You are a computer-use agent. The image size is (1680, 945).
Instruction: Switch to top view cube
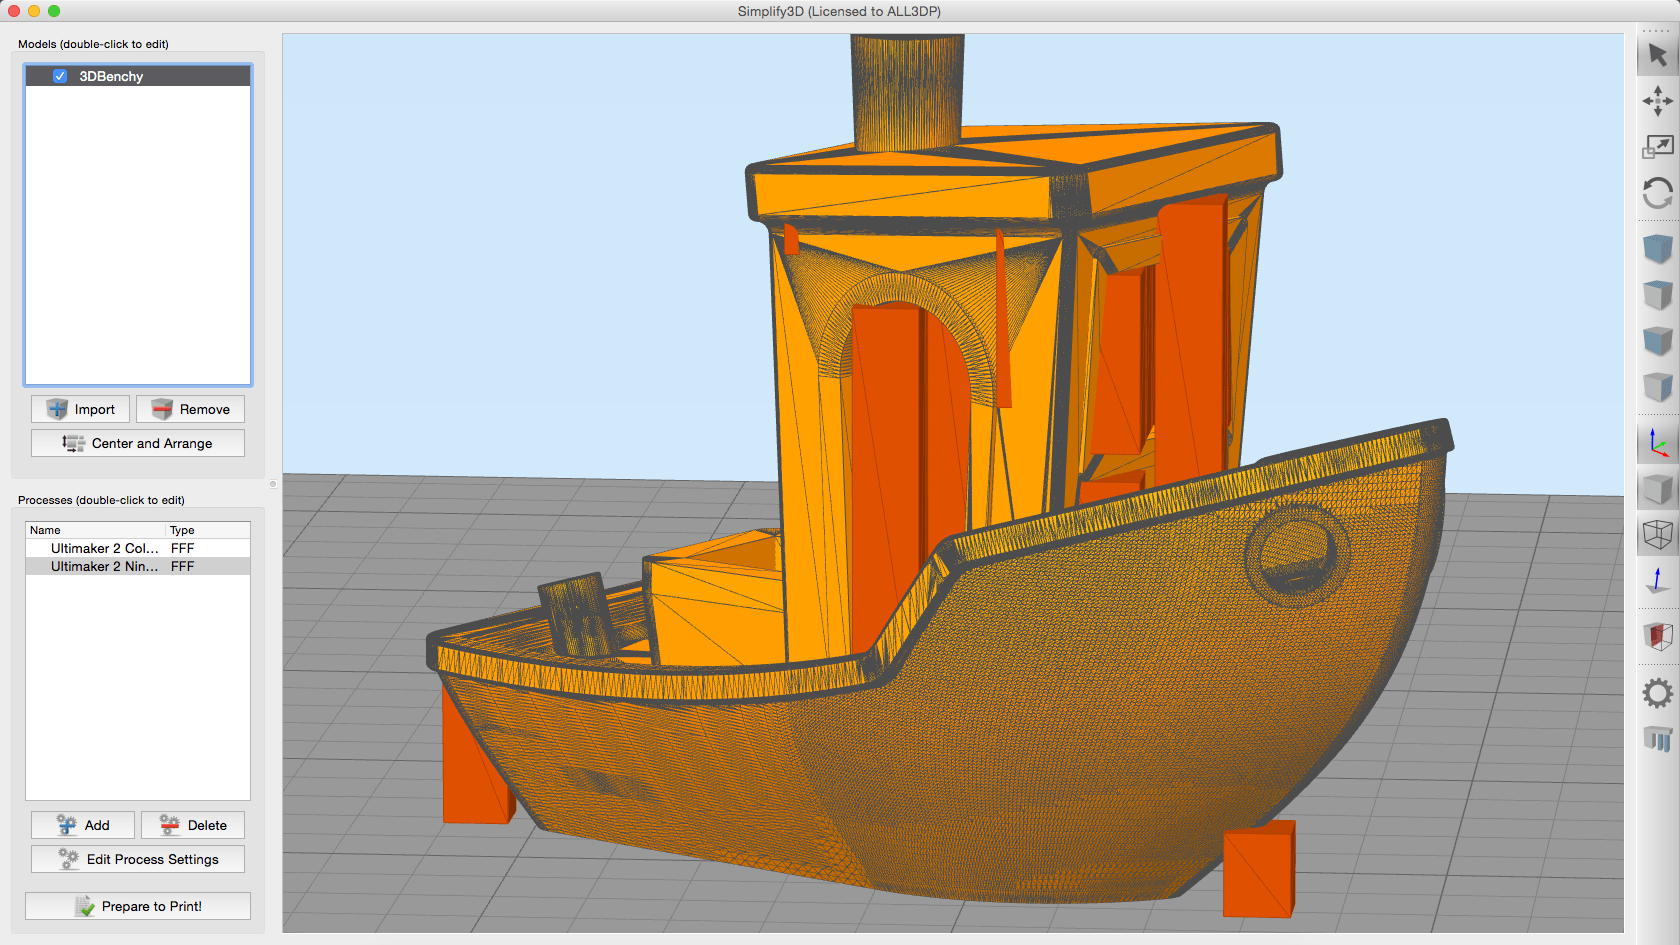[1657, 294]
